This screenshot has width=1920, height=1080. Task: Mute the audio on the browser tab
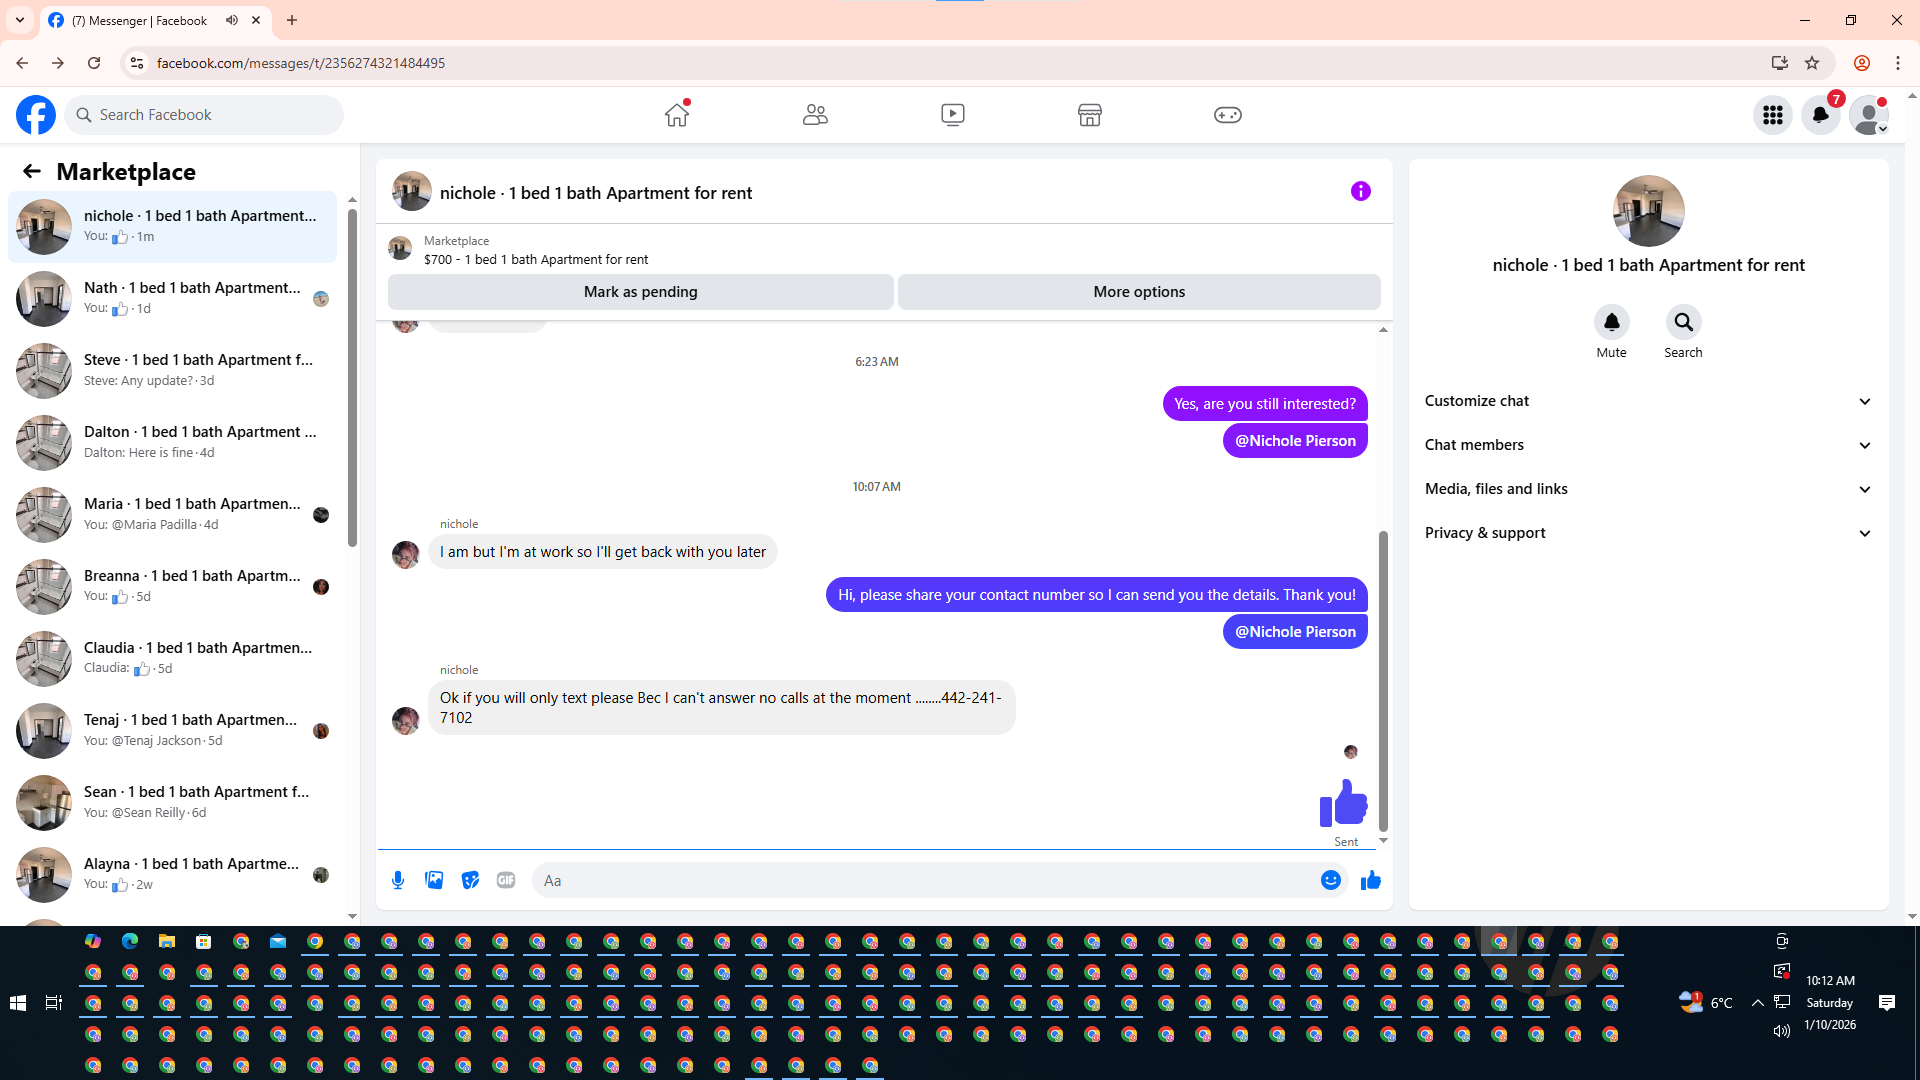(x=232, y=20)
